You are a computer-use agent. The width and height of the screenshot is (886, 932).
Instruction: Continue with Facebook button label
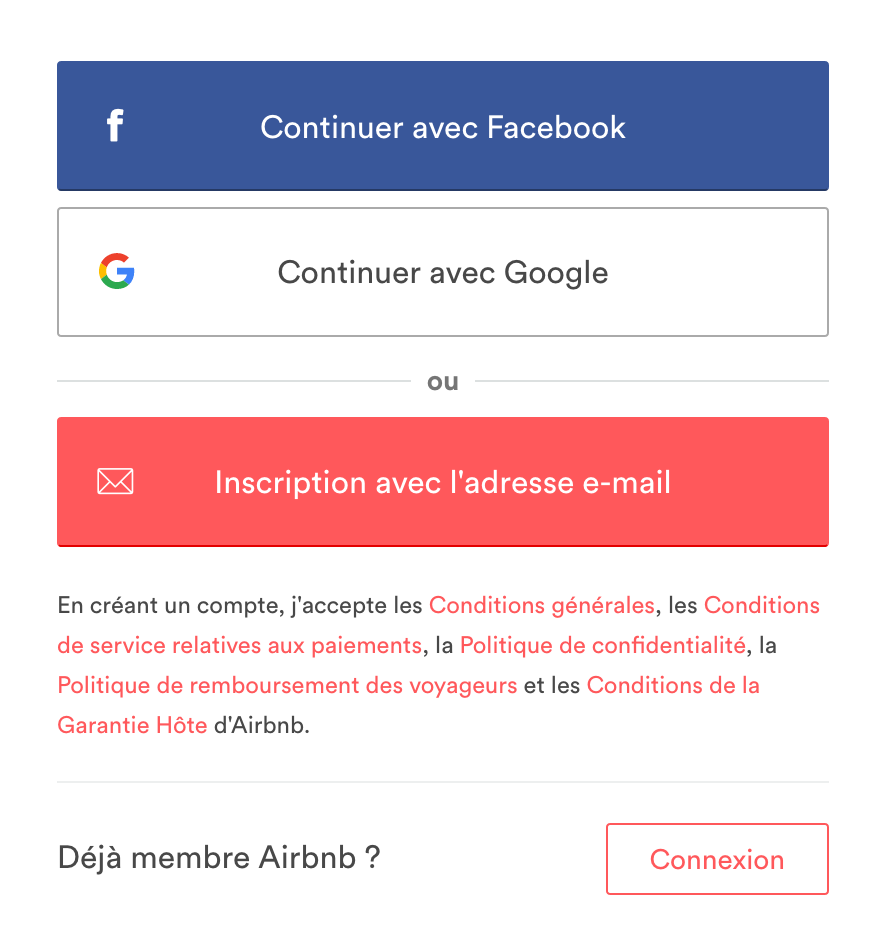[443, 127]
